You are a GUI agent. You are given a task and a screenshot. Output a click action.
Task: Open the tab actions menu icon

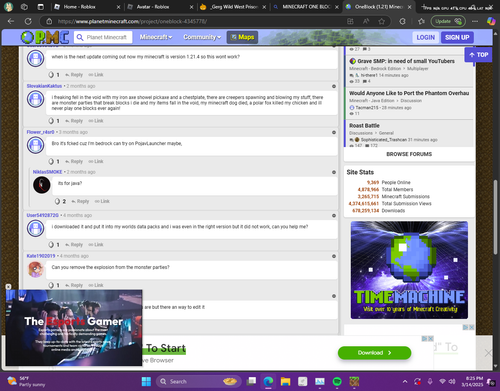40,7
